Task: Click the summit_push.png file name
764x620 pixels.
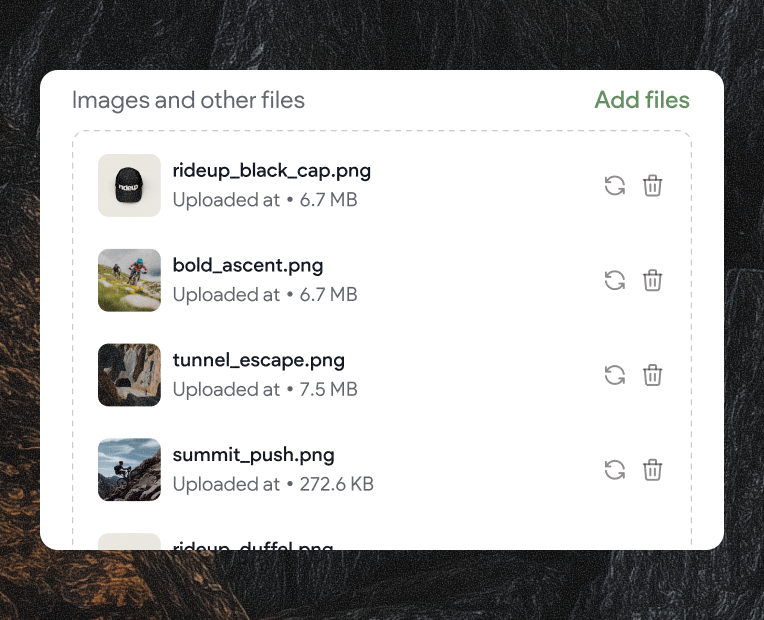Action: (x=253, y=455)
